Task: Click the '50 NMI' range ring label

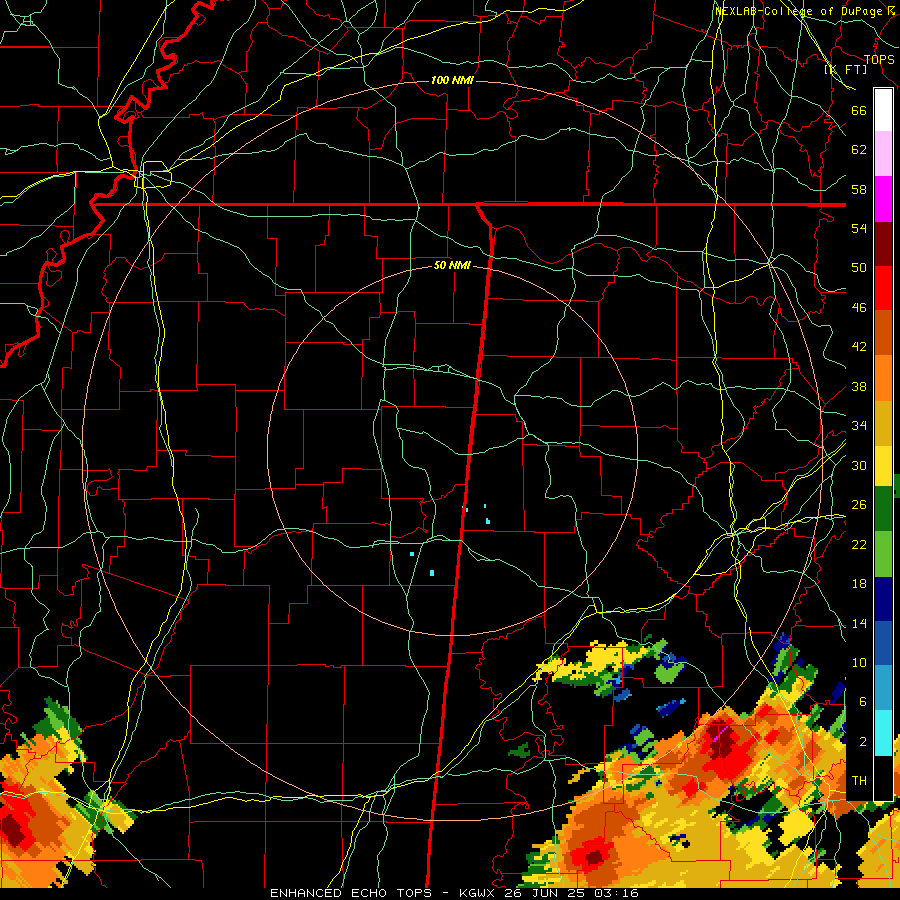Action: (x=452, y=265)
